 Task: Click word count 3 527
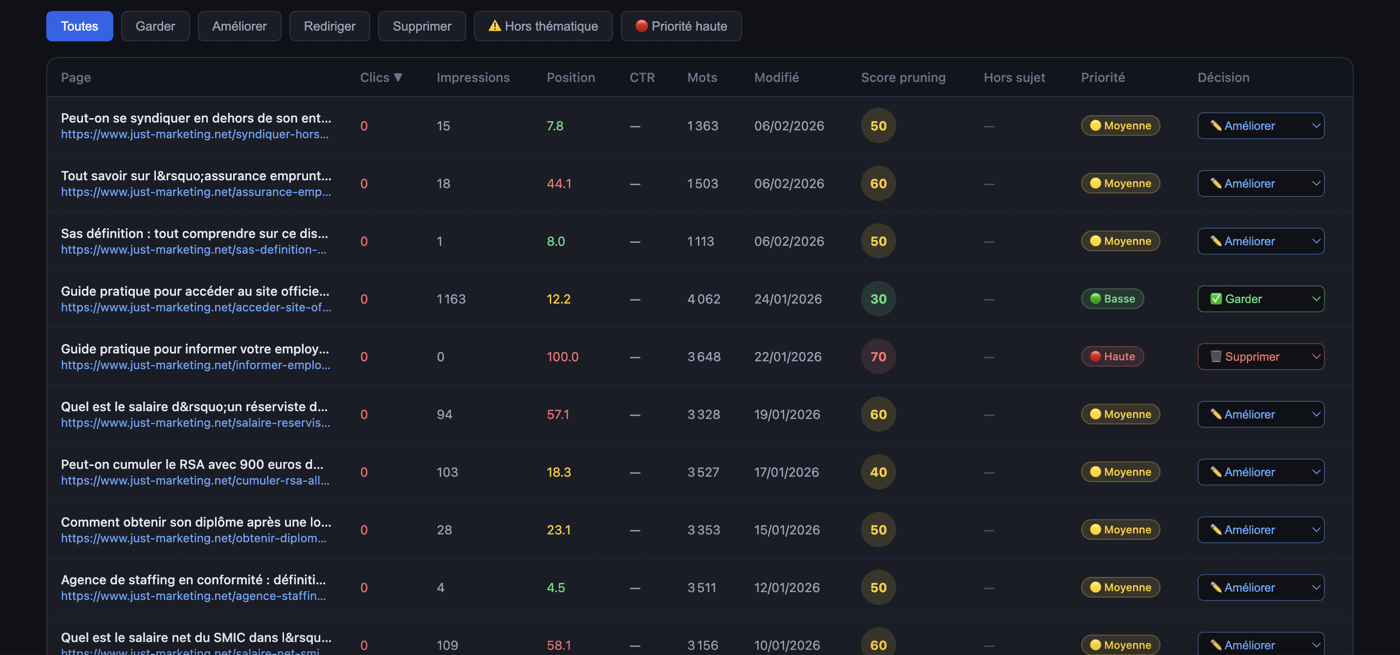point(703,472)
